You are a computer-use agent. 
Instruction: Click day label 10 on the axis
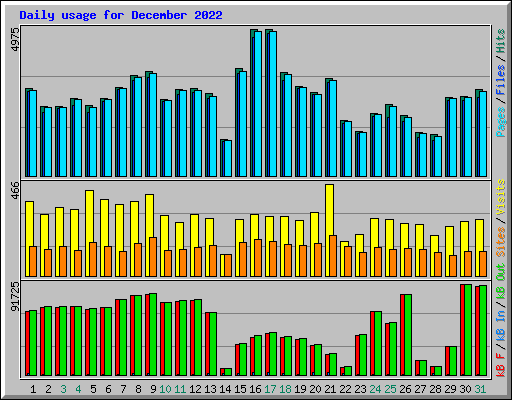(x=165, y=389)
